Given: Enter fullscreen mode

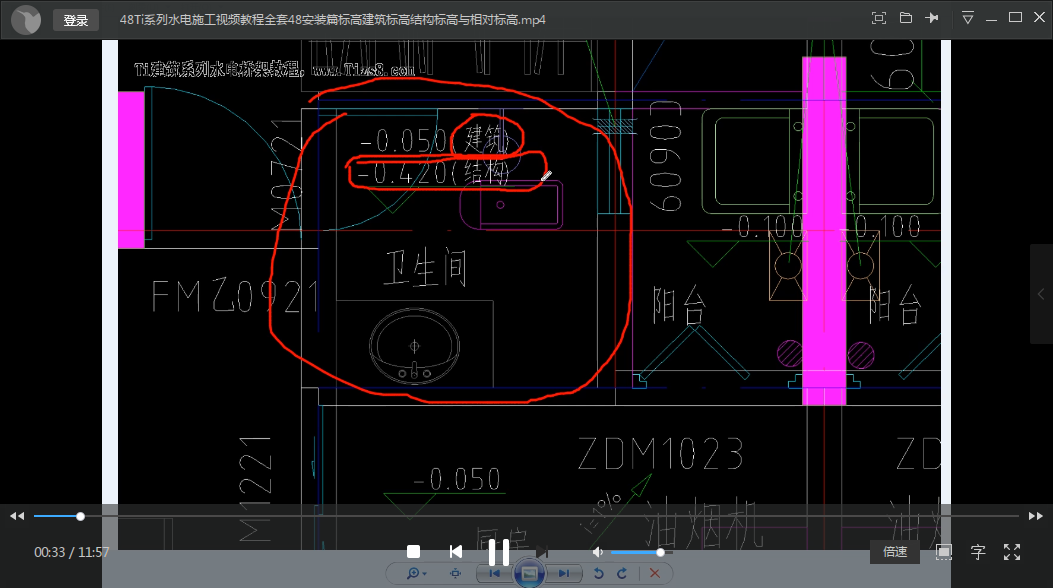Looking at the screenshot, I should pos(1011,552).
